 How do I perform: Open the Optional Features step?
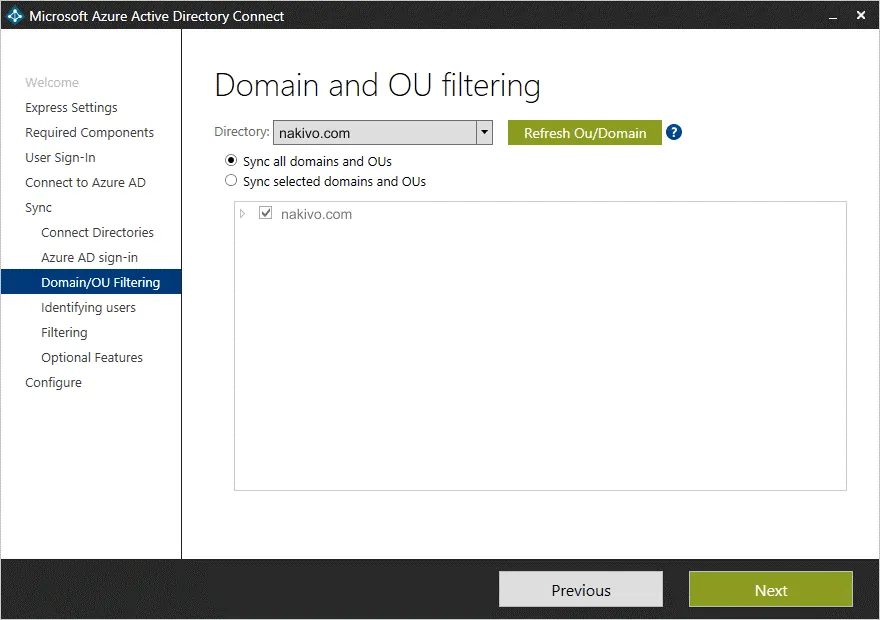click(91, 357)
